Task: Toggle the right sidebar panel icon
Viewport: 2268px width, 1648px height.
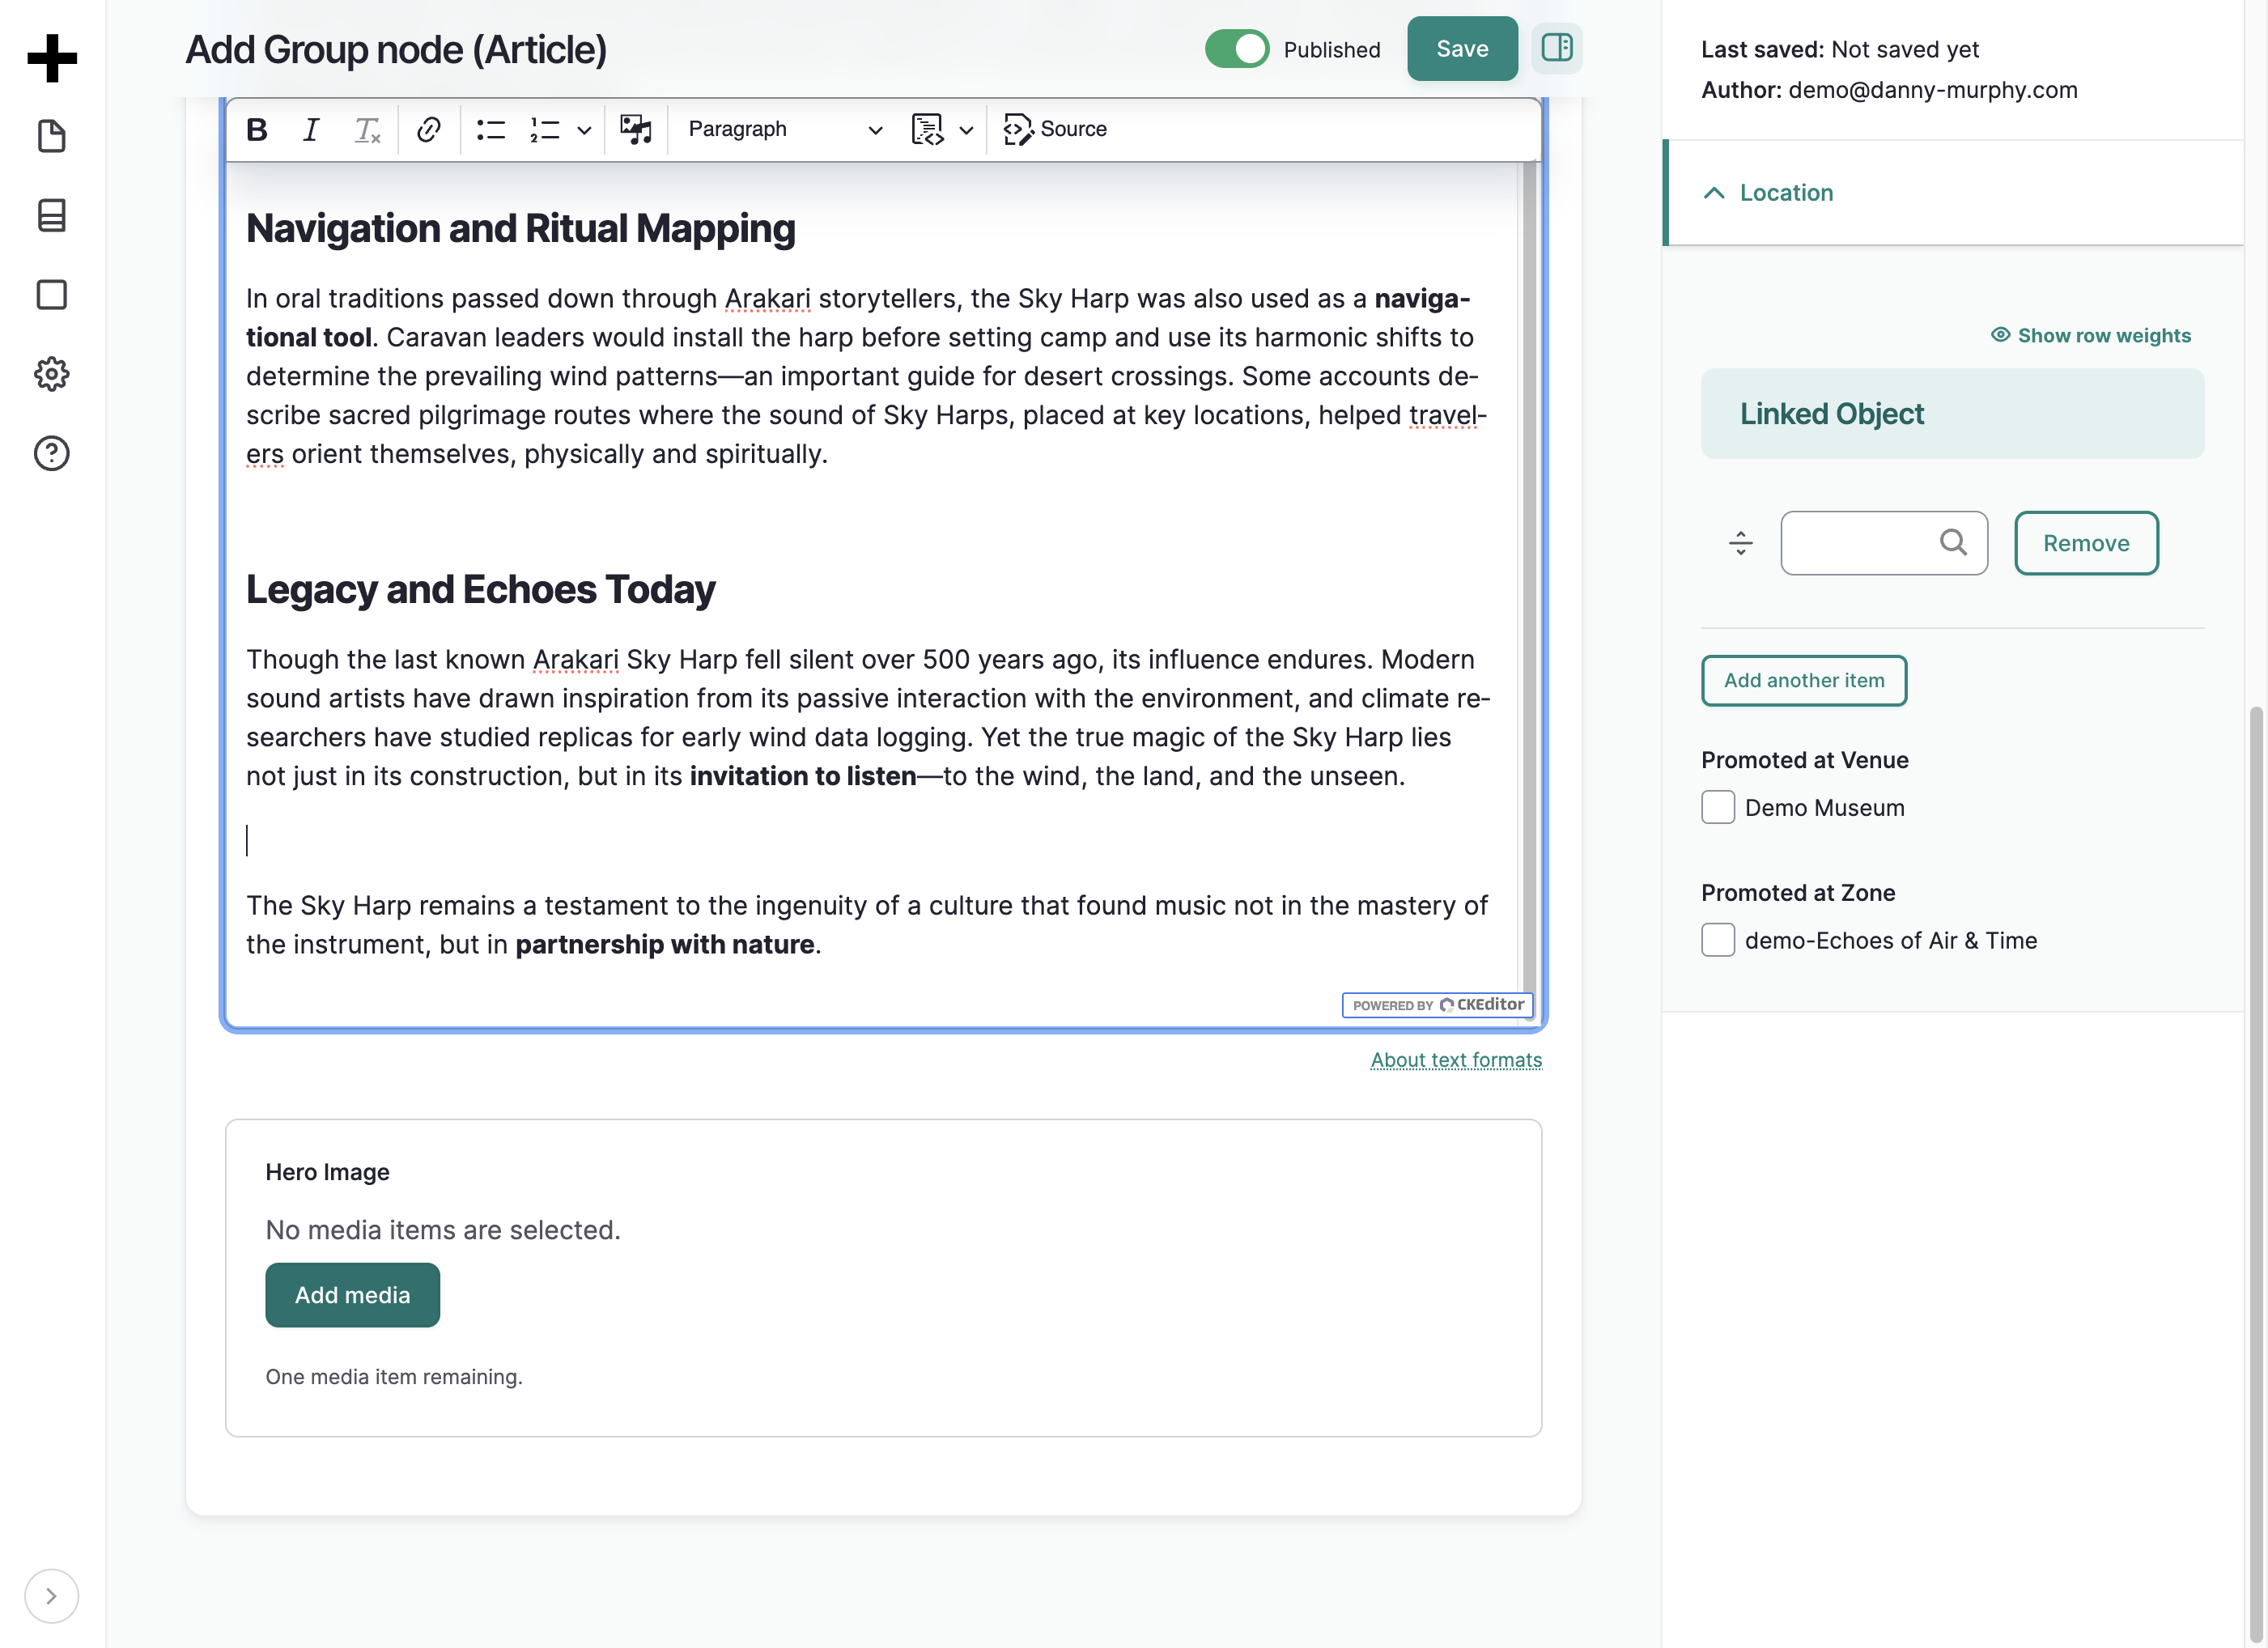Action: pos(1557,48)
